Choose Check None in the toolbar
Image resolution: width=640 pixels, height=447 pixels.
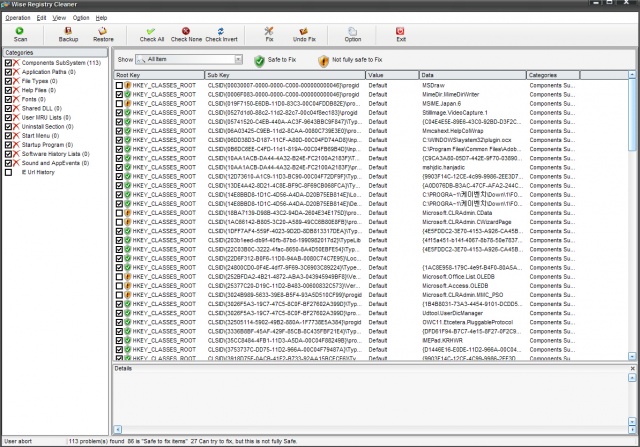(x=186, y=34)
